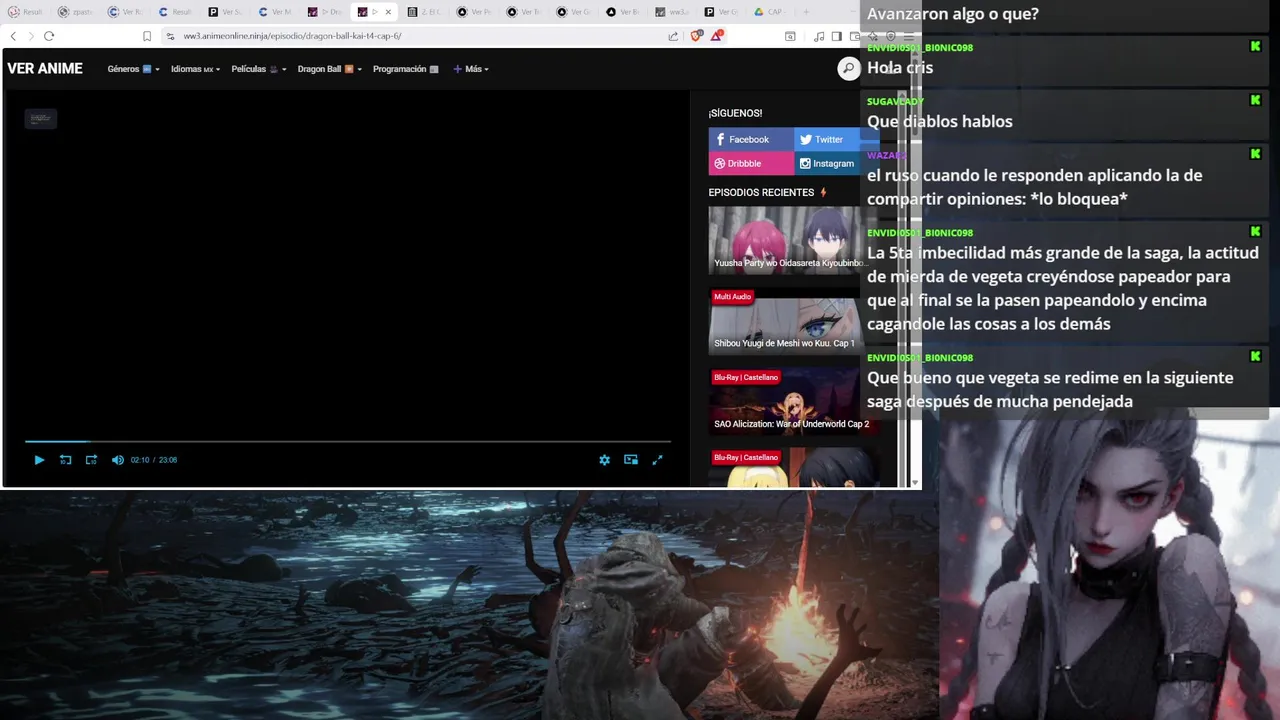This screenshot has width=1280, height=720.
Task: Mute the video player volume
Action: coord(117,460)
